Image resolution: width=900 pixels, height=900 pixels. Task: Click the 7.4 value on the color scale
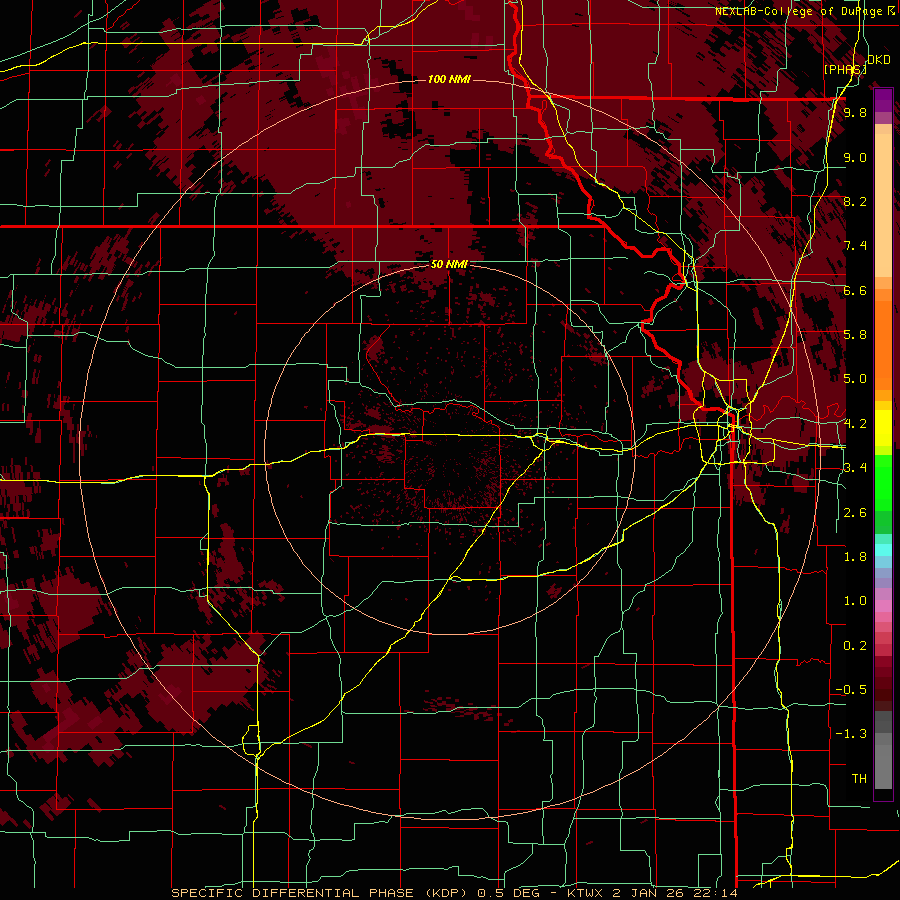pos(855,246)
